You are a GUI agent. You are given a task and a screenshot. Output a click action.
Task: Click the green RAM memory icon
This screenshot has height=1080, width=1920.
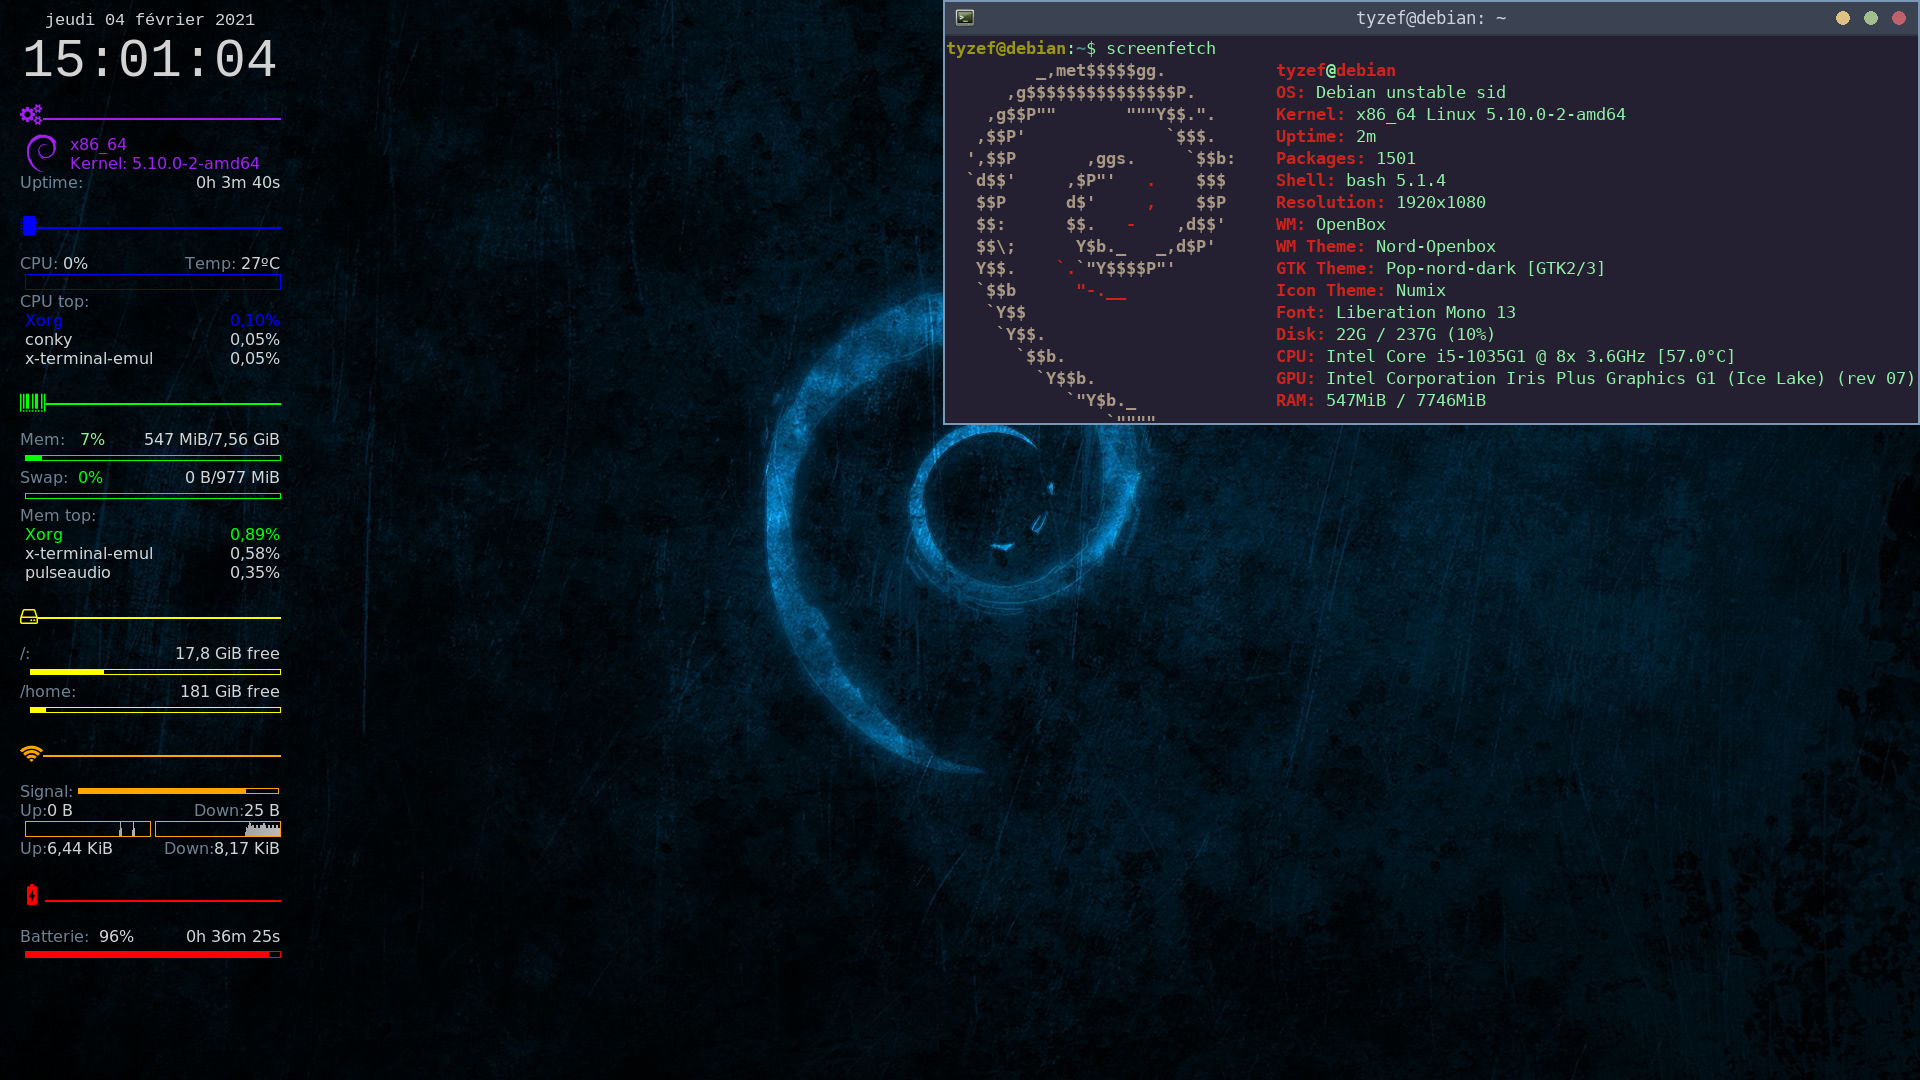click(x=32, y=403)
